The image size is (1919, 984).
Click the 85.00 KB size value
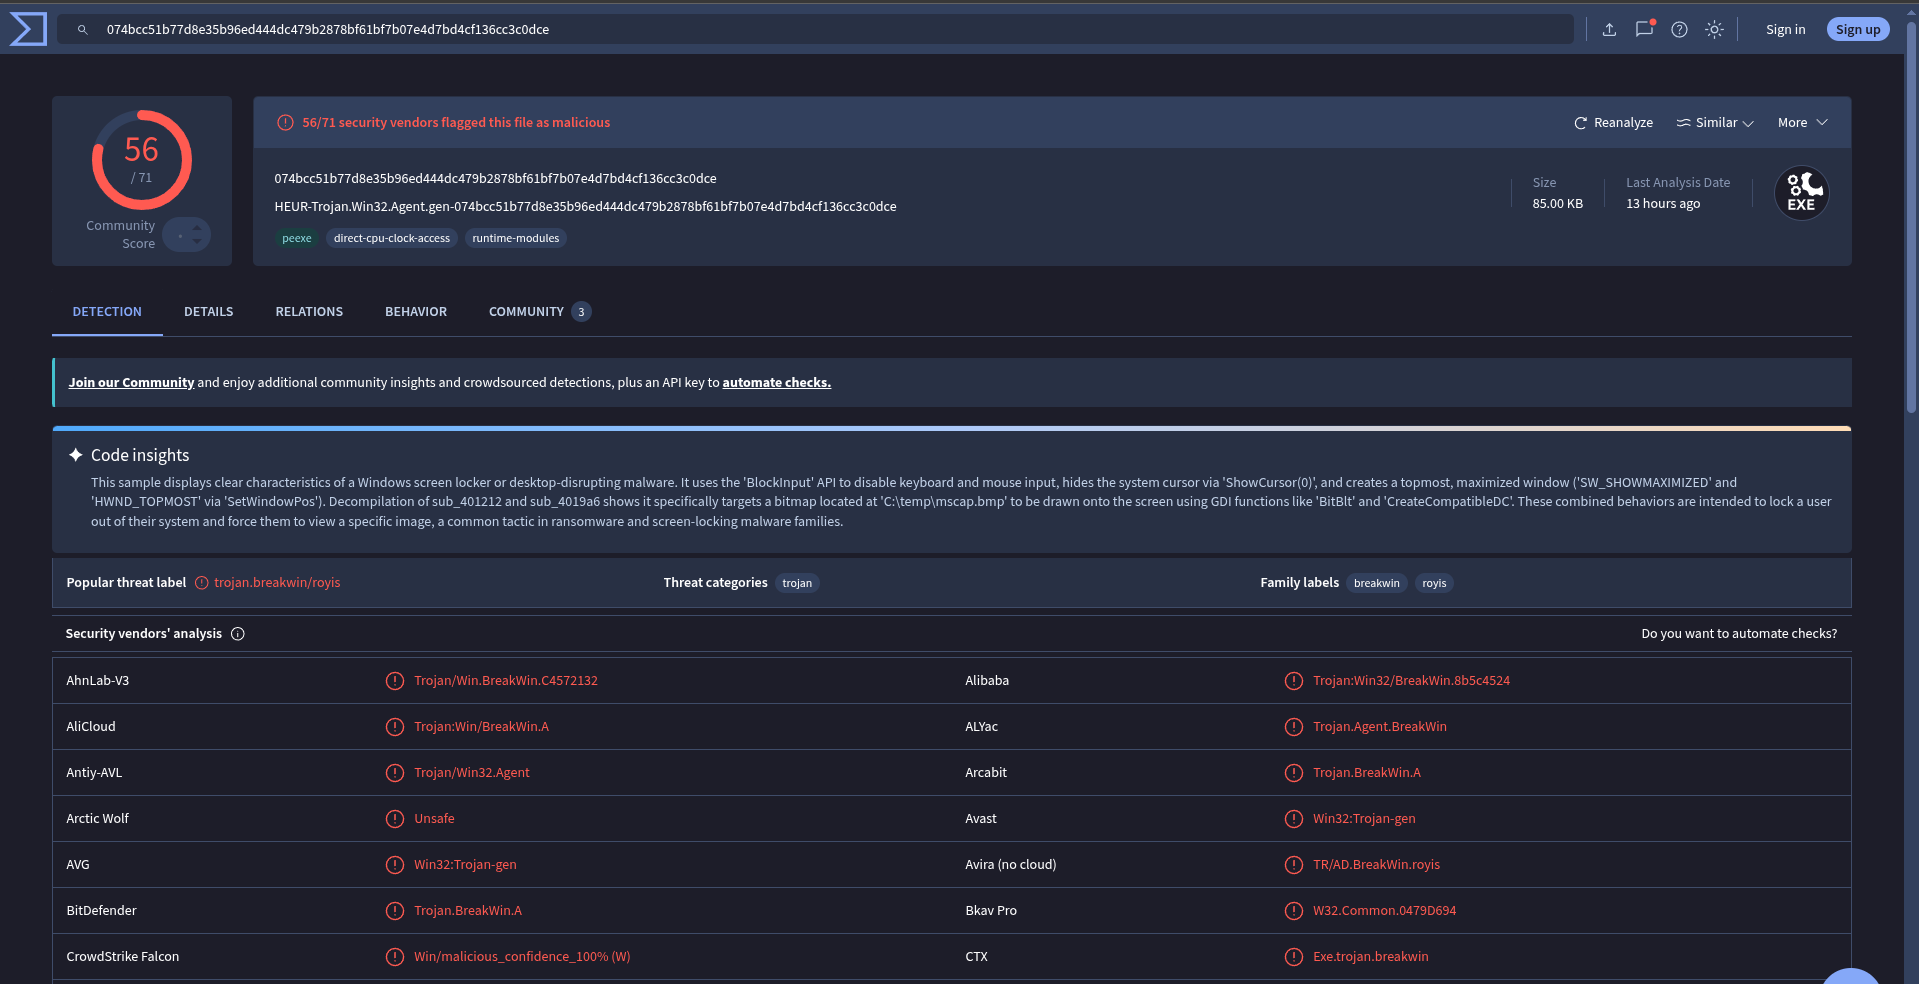pyautogui.click(x=1557, y=204)
